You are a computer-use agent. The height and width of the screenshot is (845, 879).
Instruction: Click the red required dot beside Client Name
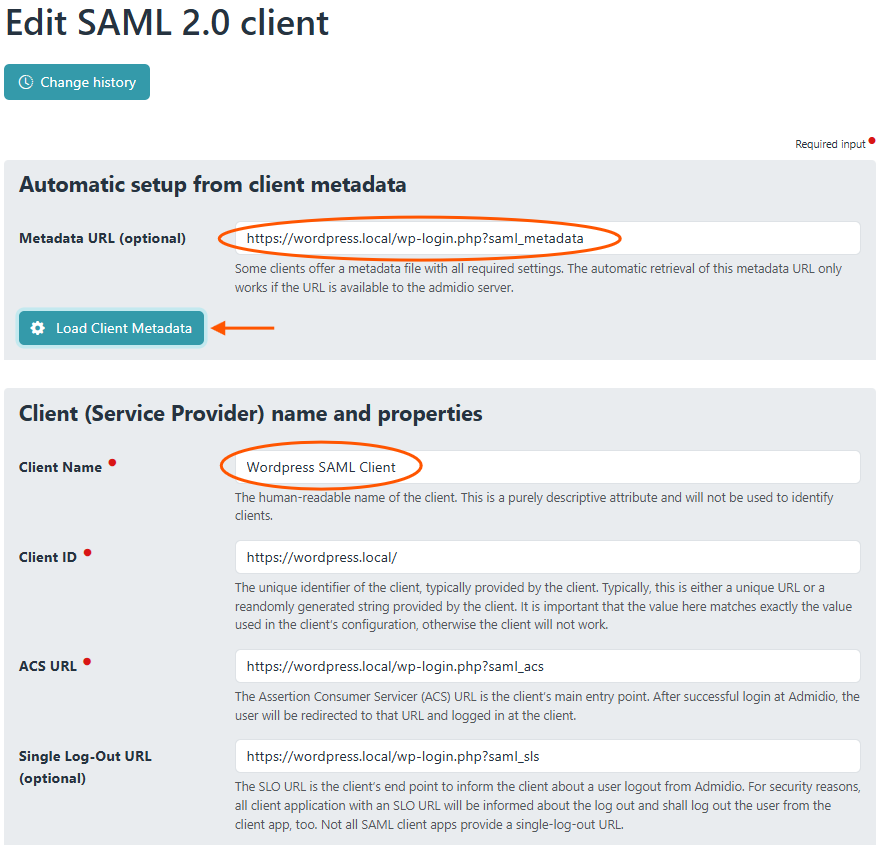(x=113, y=463)
